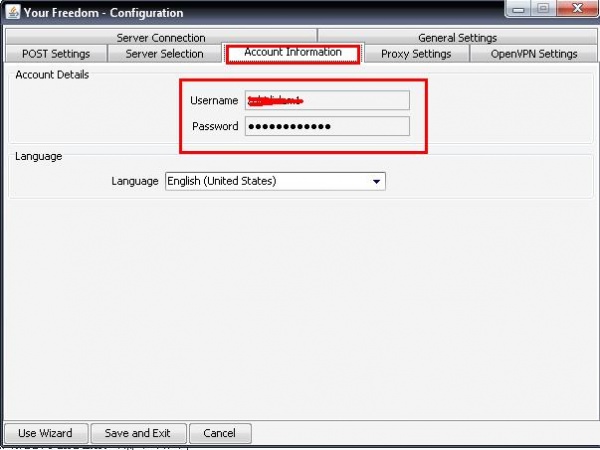Launch the Use Wizard button

(46, 433)
